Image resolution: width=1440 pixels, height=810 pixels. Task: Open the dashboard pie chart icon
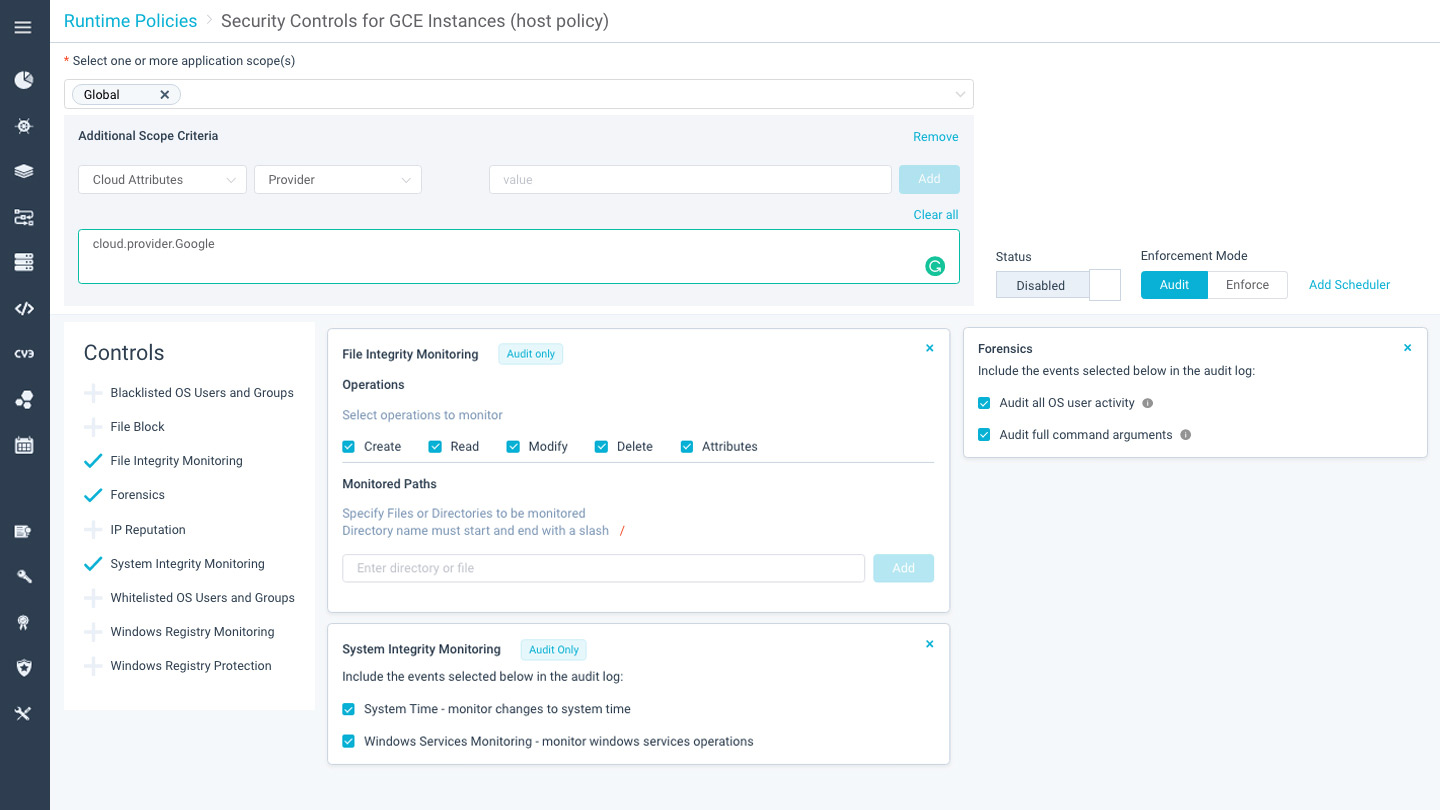[x=24, y=80]
